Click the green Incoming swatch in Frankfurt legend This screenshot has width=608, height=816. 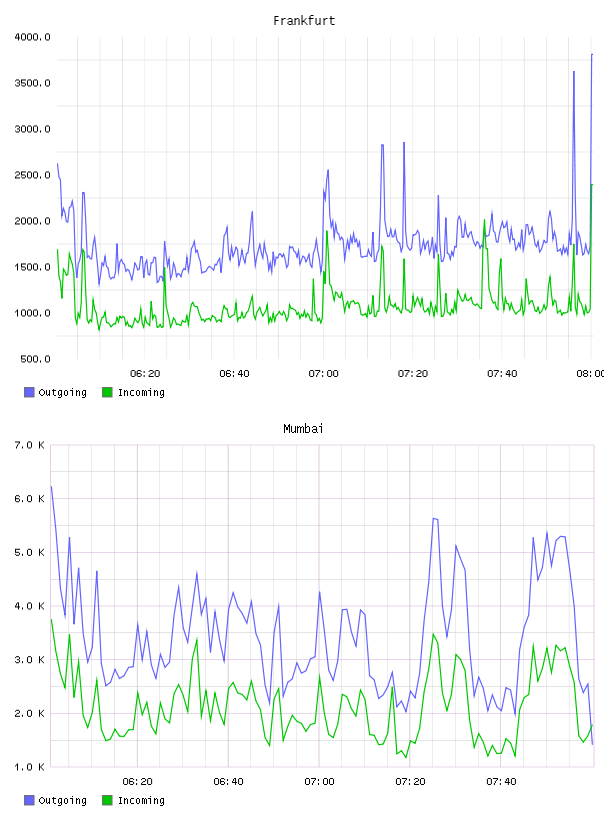pos(107,392)
